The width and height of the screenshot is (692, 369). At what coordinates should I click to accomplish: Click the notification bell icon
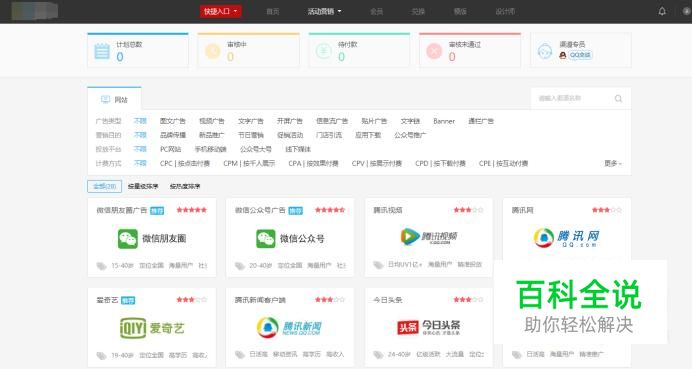[x=662, y=11]
